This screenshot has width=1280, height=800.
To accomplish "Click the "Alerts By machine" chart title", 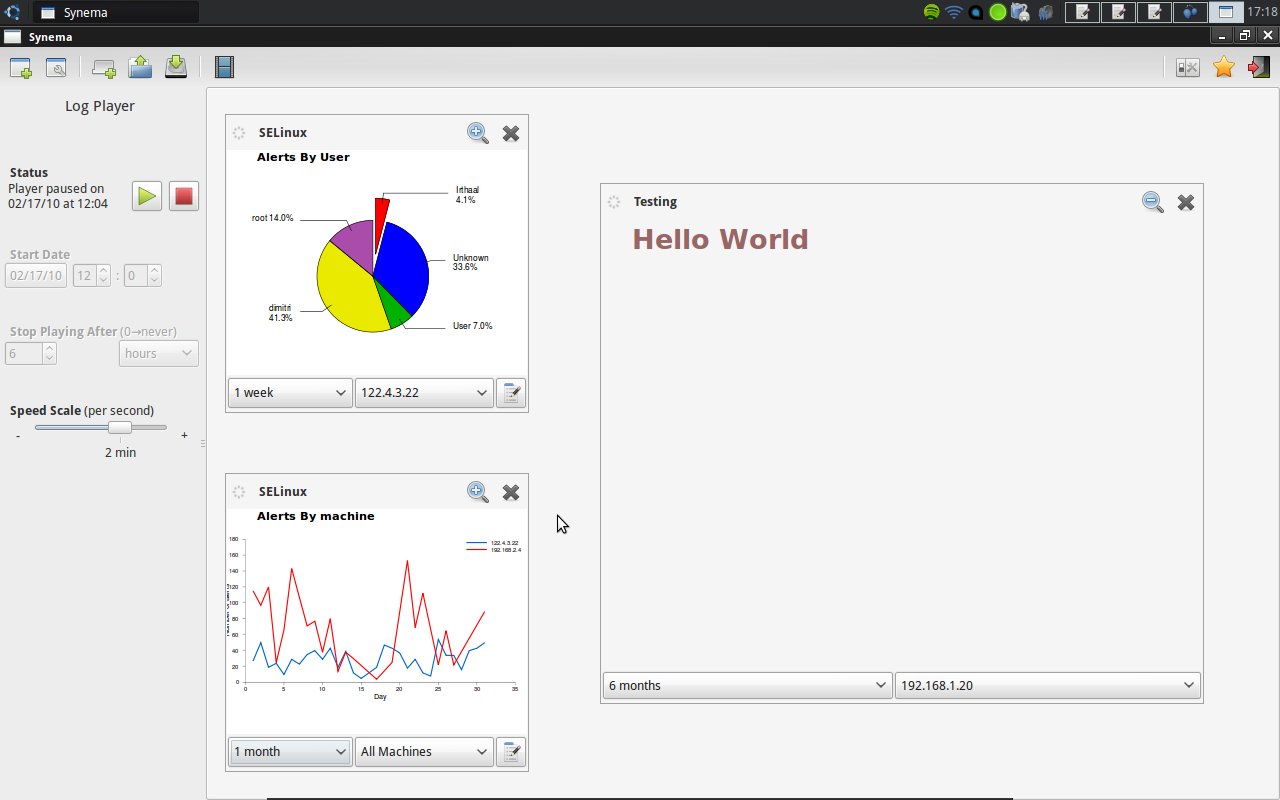I will pos(316,517).
